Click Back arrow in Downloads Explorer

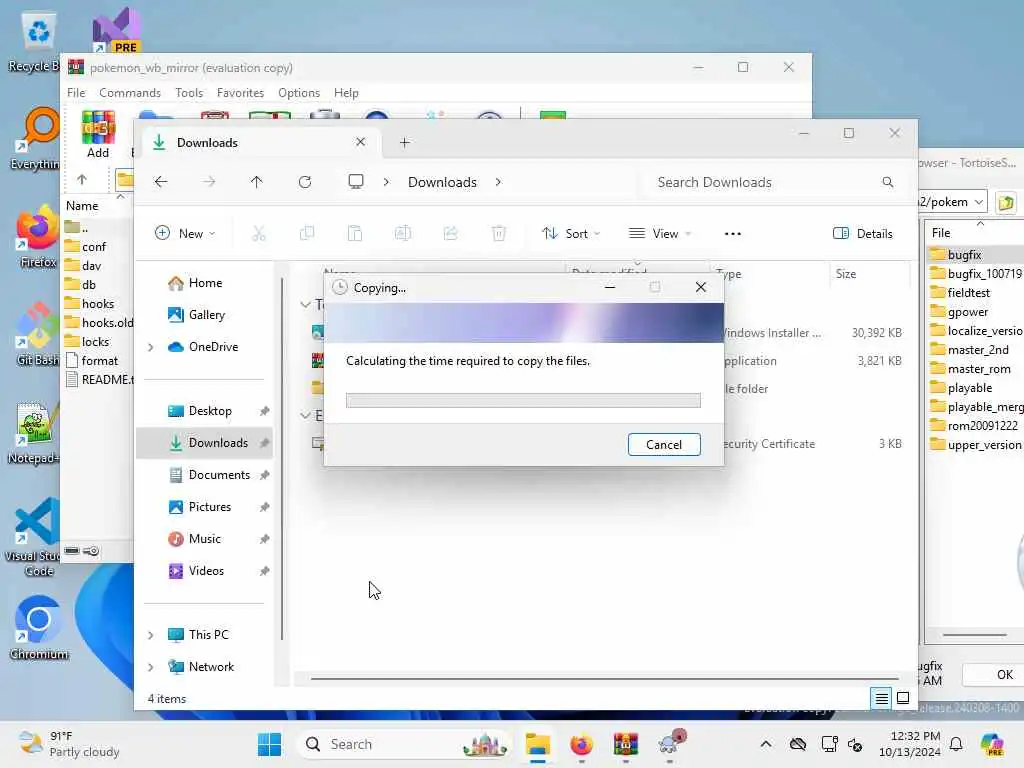(161, 182)
